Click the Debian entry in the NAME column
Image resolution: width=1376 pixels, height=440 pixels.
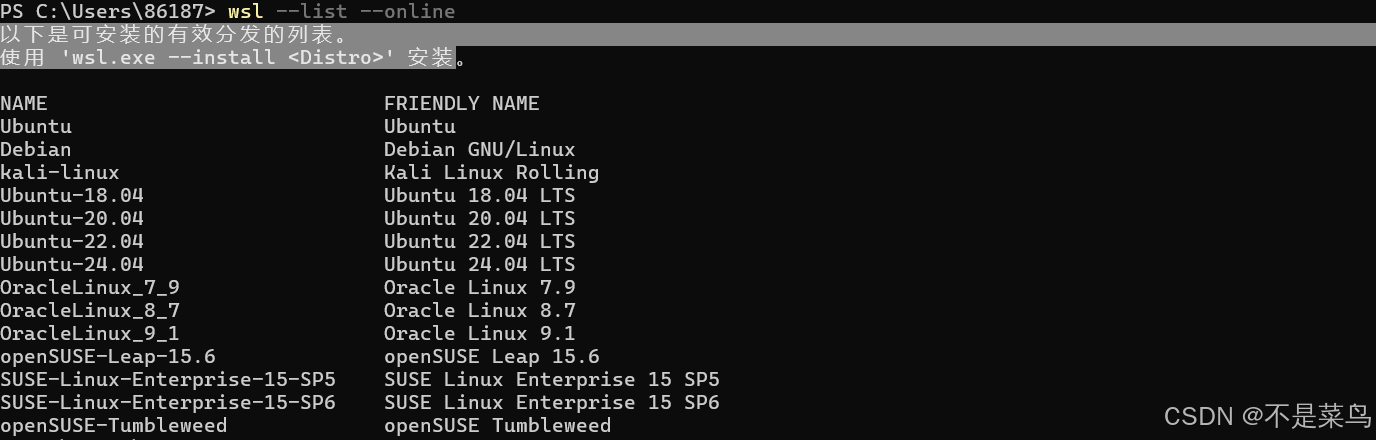[x=36, y=149]
